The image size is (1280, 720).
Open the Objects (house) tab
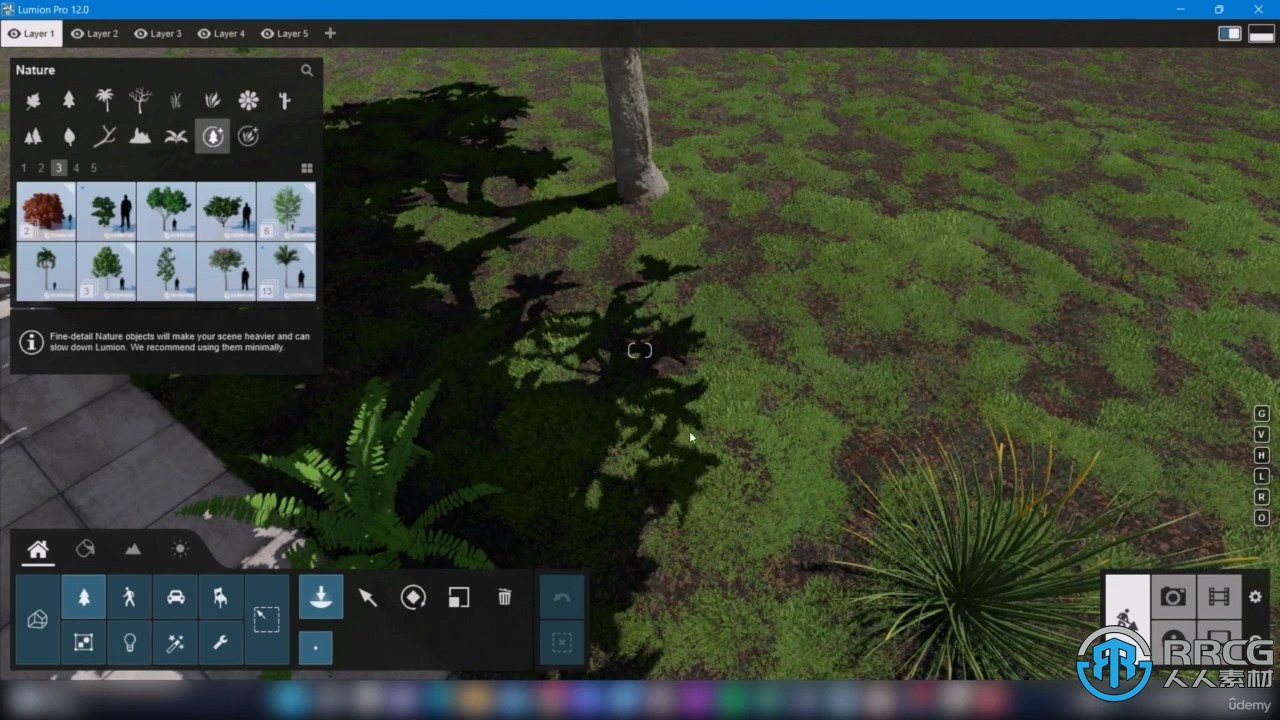(x=38, y=549)
